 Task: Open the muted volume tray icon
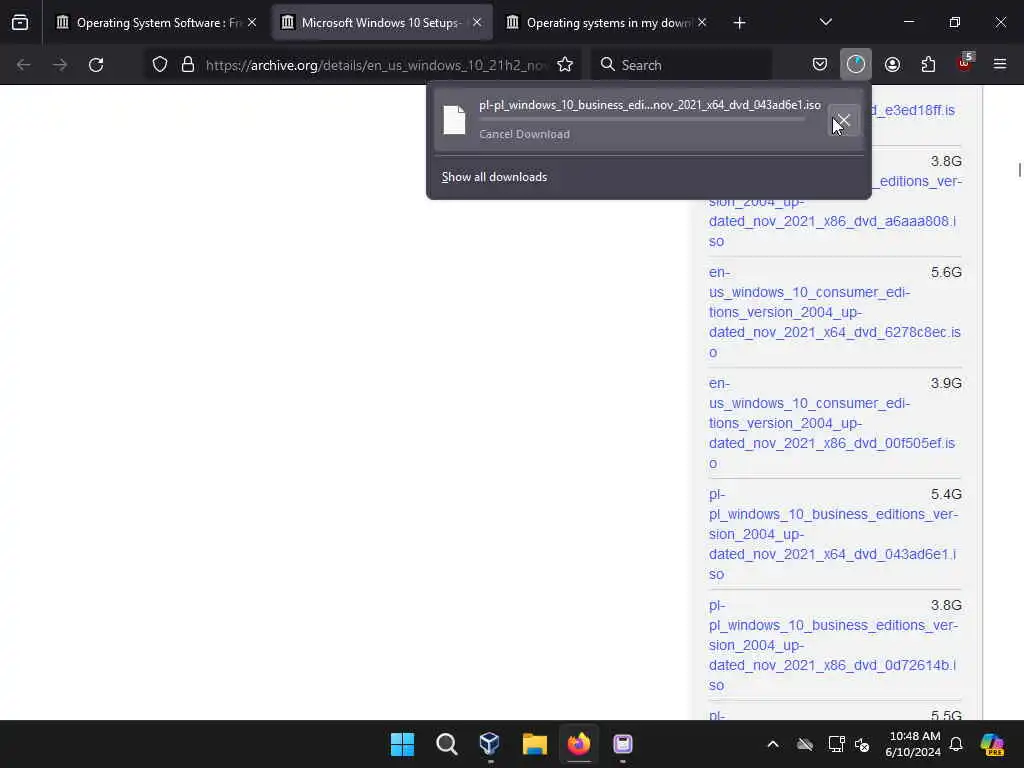pyautogui.click(x=862, y=744)
